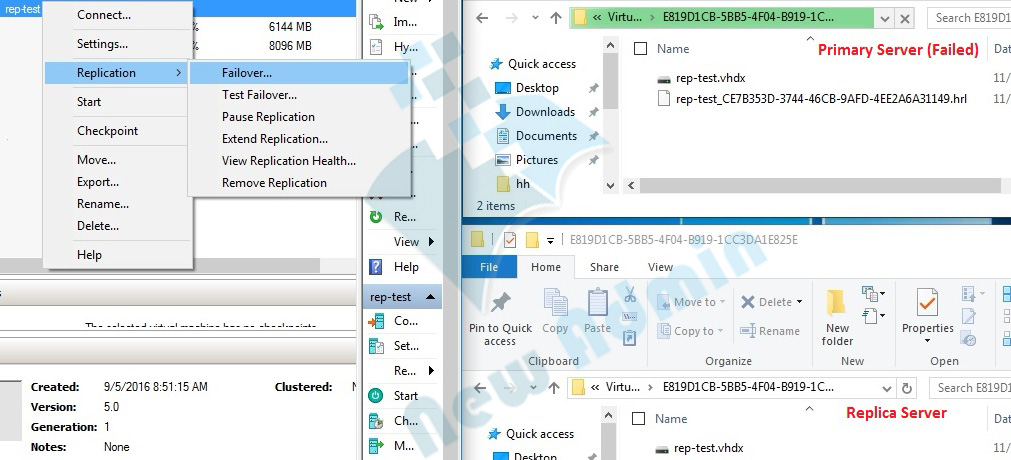Toggle the select-all checkbox in Replica Server list
The height and width of the screenshot is (460, 1011).
[641, 419]
